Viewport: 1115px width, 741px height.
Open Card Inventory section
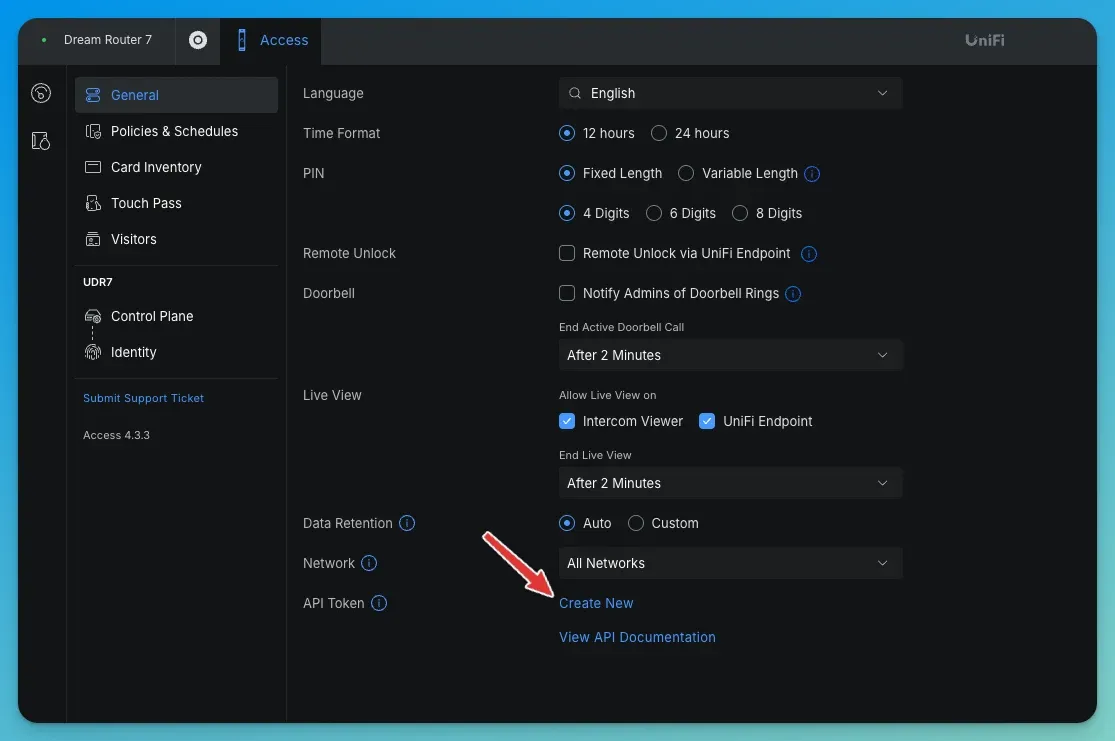176,167
